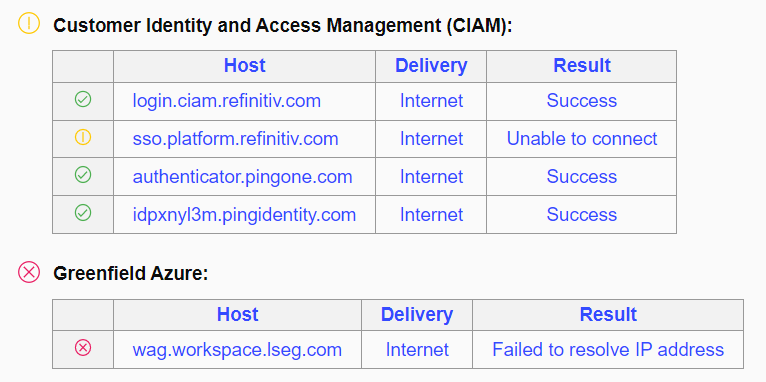Click green success icon for login.ciam.refinitiv.com
This screenshot has width=766, height=382.
pyautogui.click(x=83, y=100)
